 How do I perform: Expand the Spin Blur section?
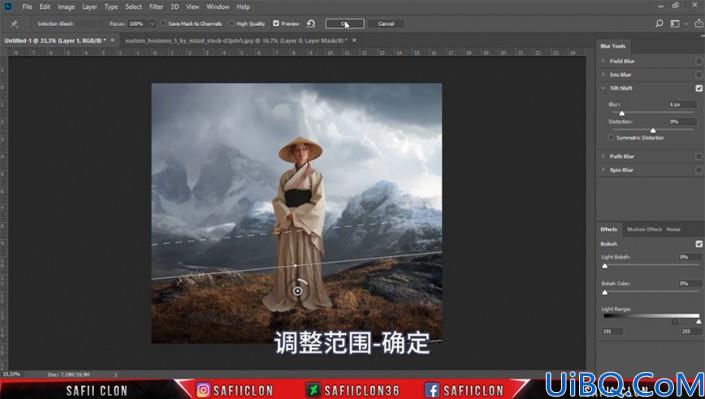coord(603,170)
